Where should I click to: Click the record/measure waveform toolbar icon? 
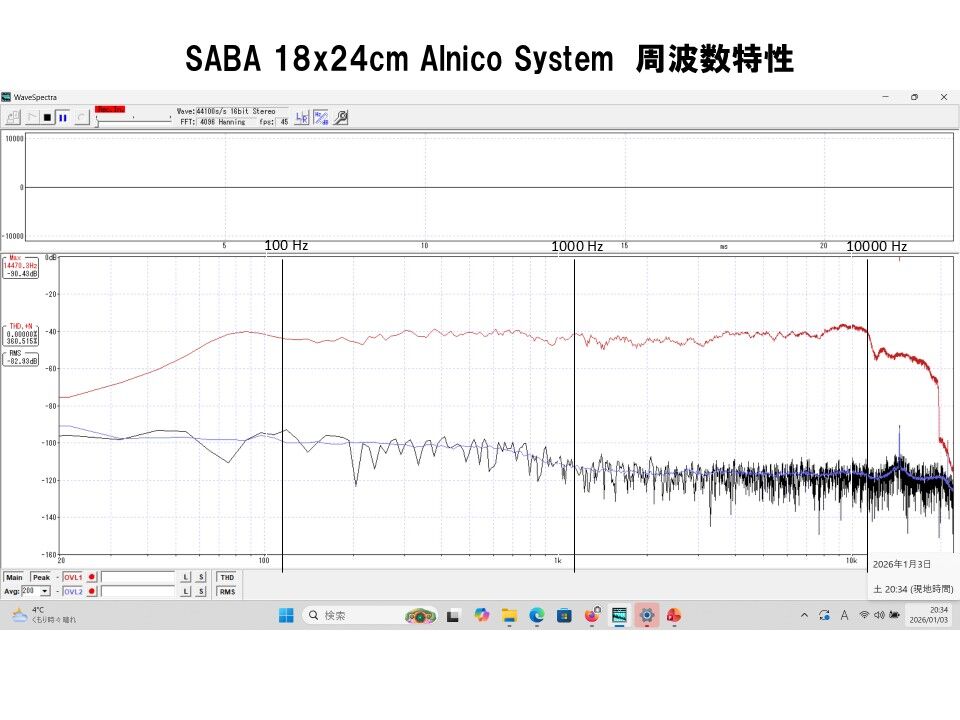pyautogui.click(x=32, y=117)
